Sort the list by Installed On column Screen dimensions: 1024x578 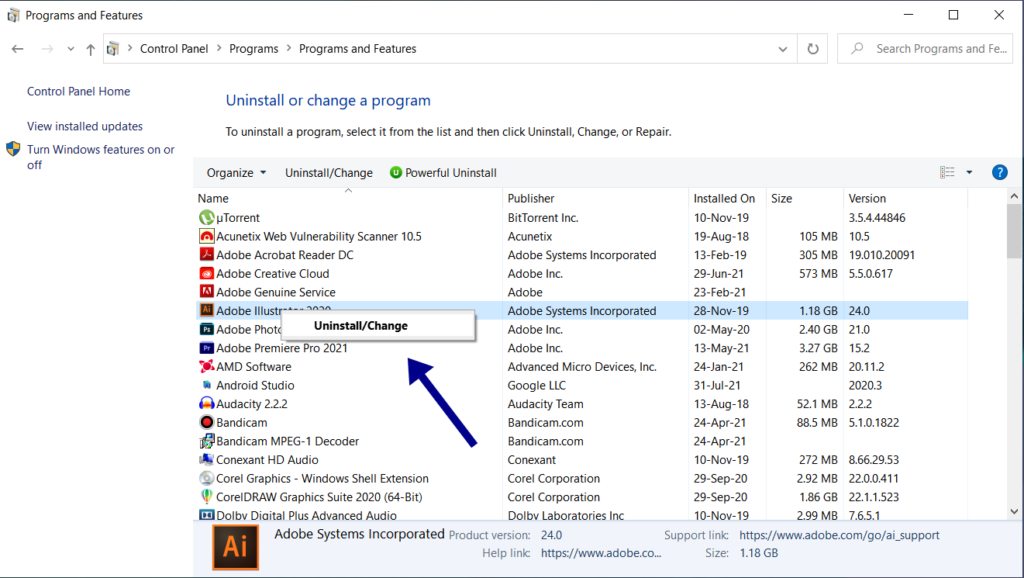[x=725, y=198]
